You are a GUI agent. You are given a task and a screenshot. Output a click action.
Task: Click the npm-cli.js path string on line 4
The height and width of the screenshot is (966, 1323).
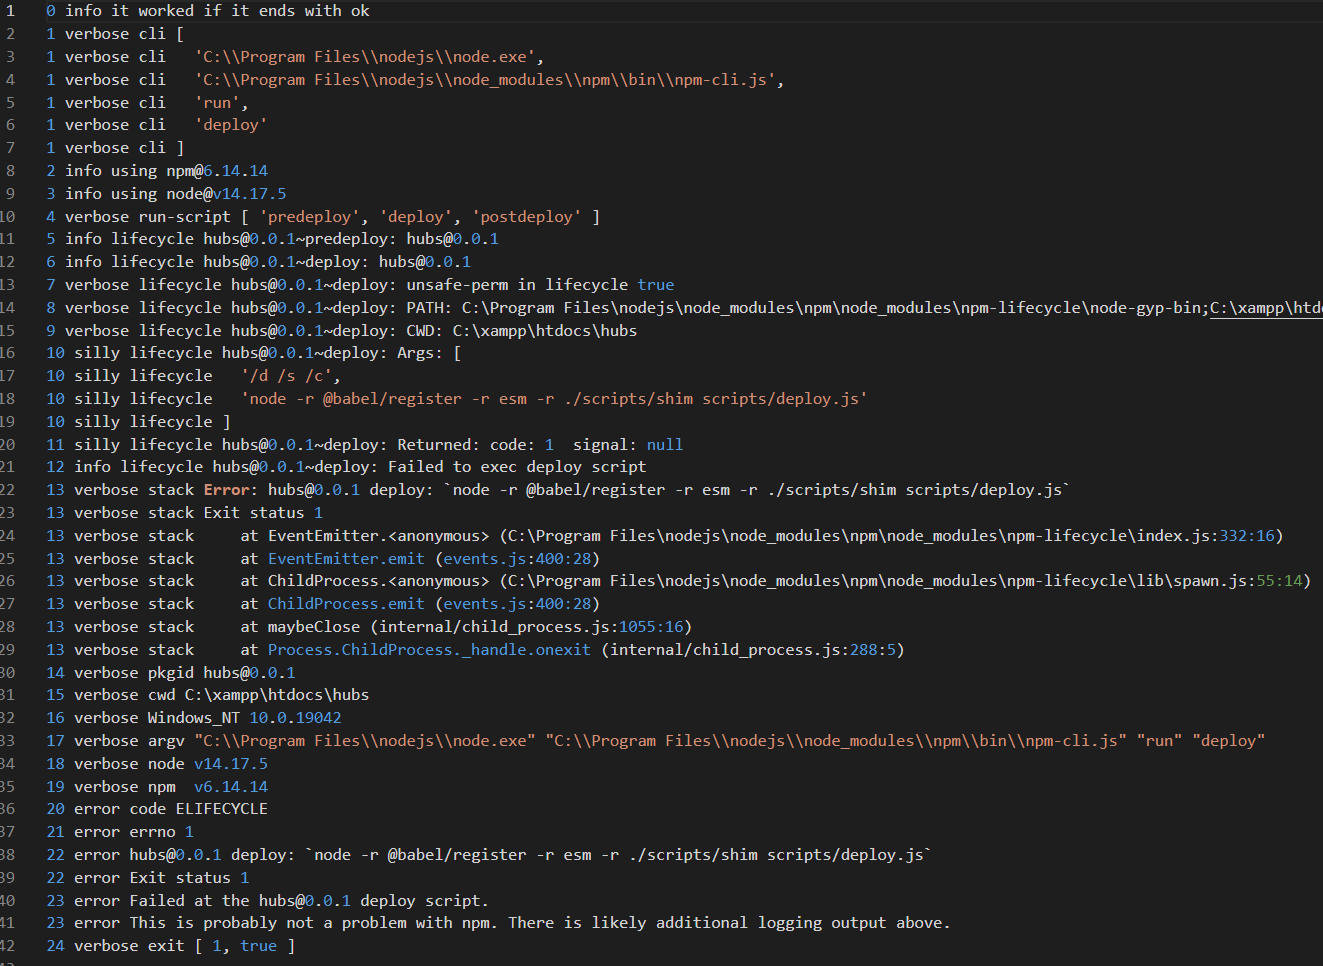click(487, 80)
